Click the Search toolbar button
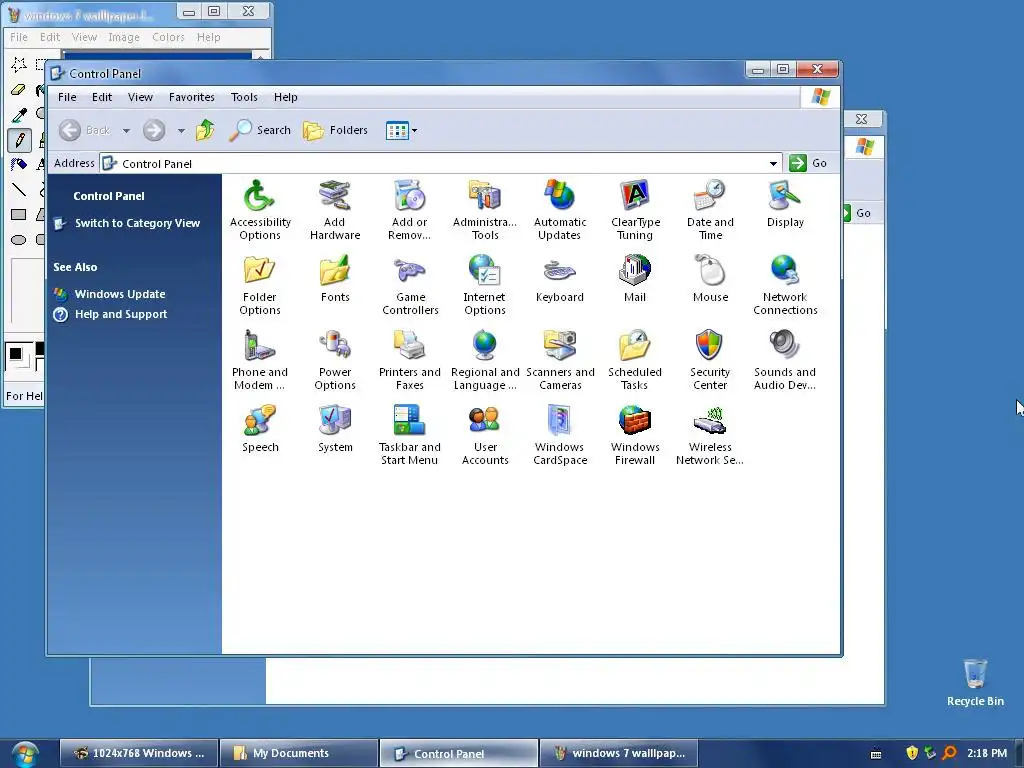 point(259,130)
